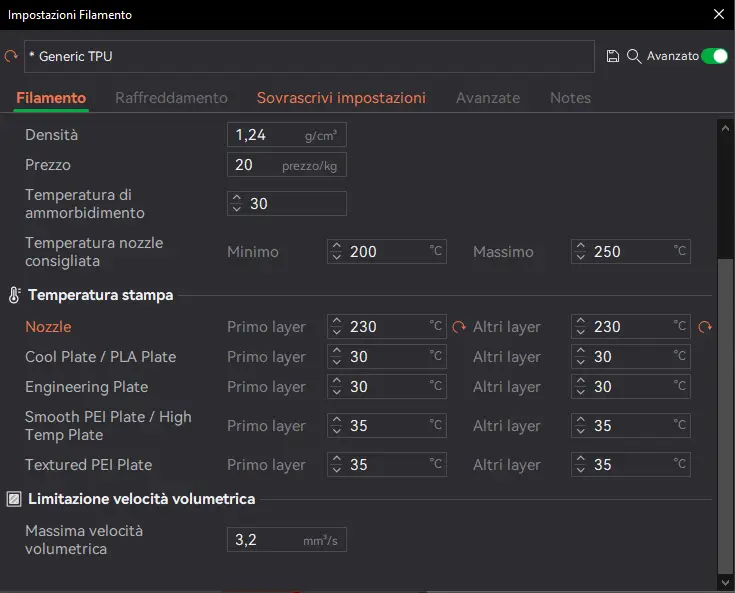Open the Sovrascrivi impostazioni tab
The image size is (735, 593).
pyautogui.click(x=341, y=98)
